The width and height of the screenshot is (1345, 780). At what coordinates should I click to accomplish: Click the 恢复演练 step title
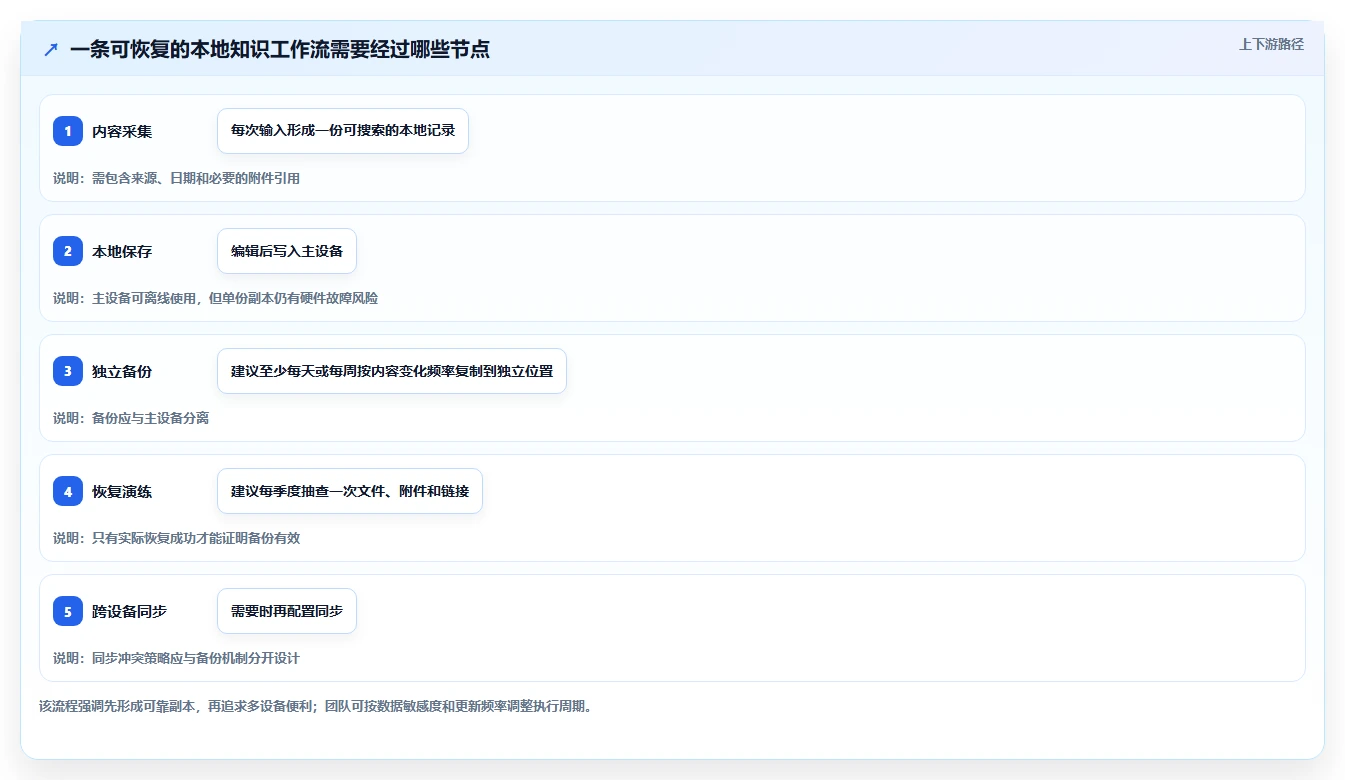pos(122,491)
